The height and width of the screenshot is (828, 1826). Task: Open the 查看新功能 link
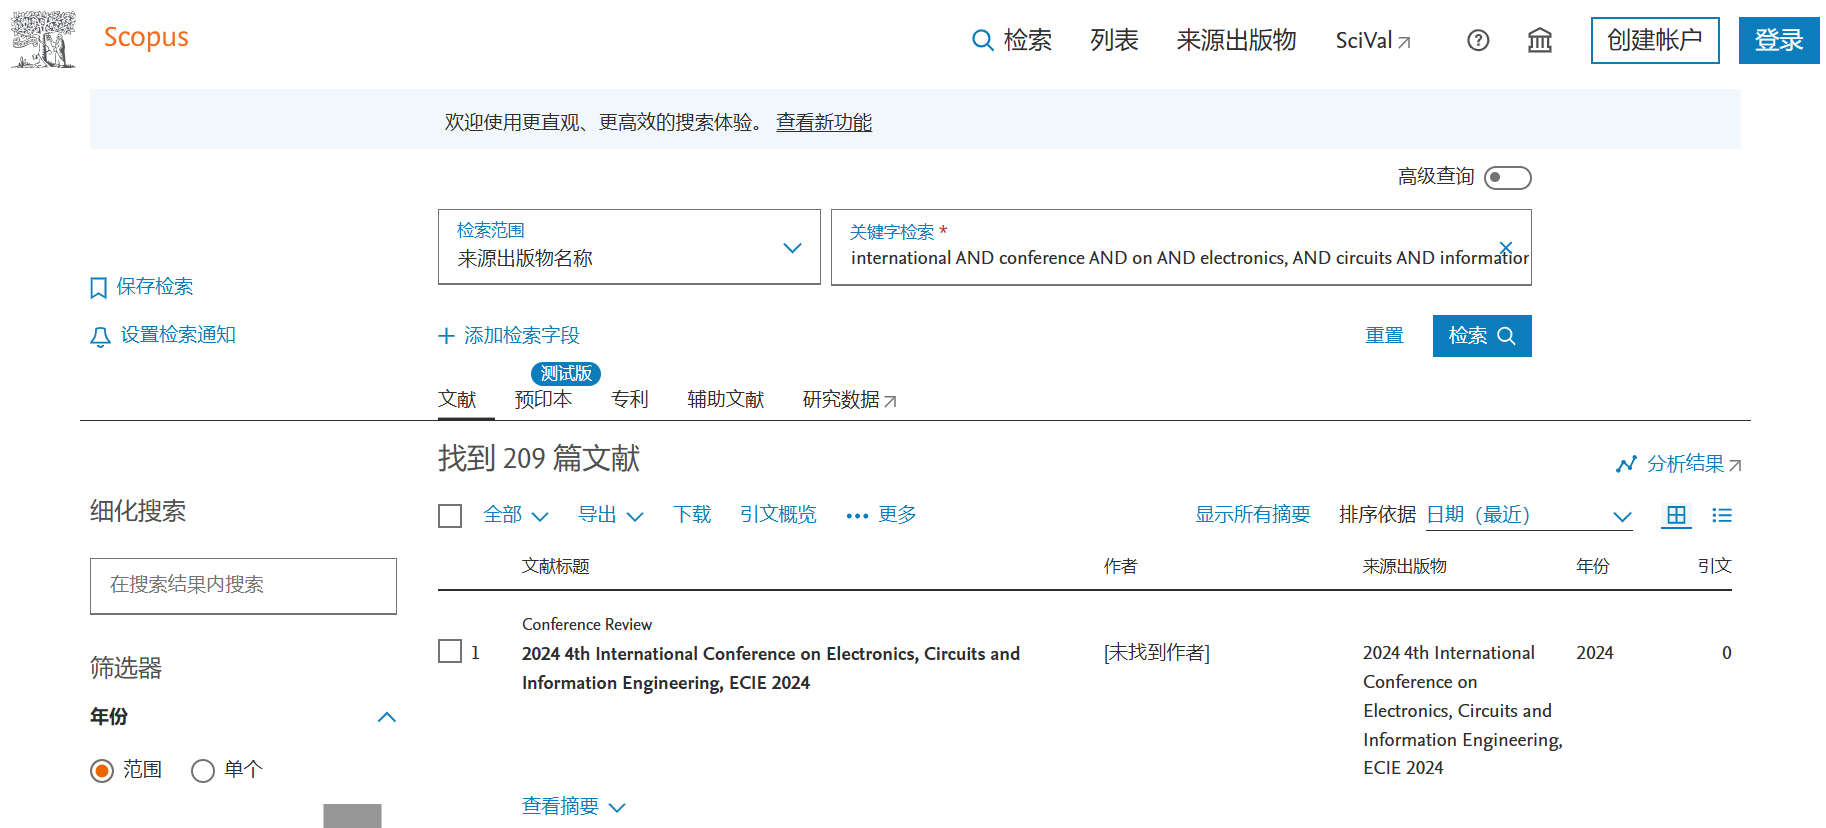pos(824,122)
